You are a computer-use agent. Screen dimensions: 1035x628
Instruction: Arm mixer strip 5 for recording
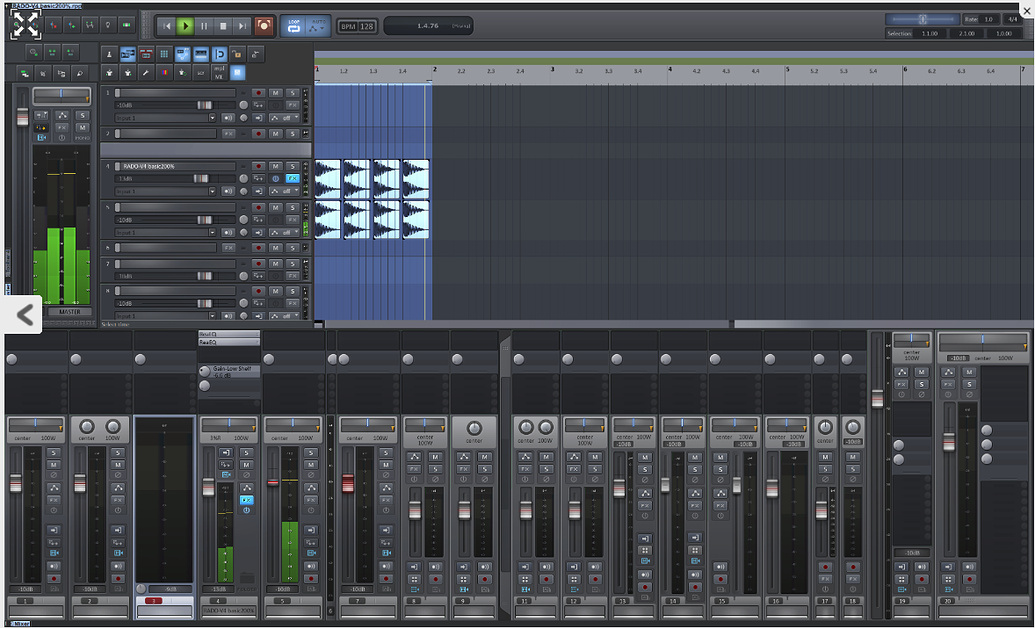coord(311,578)
